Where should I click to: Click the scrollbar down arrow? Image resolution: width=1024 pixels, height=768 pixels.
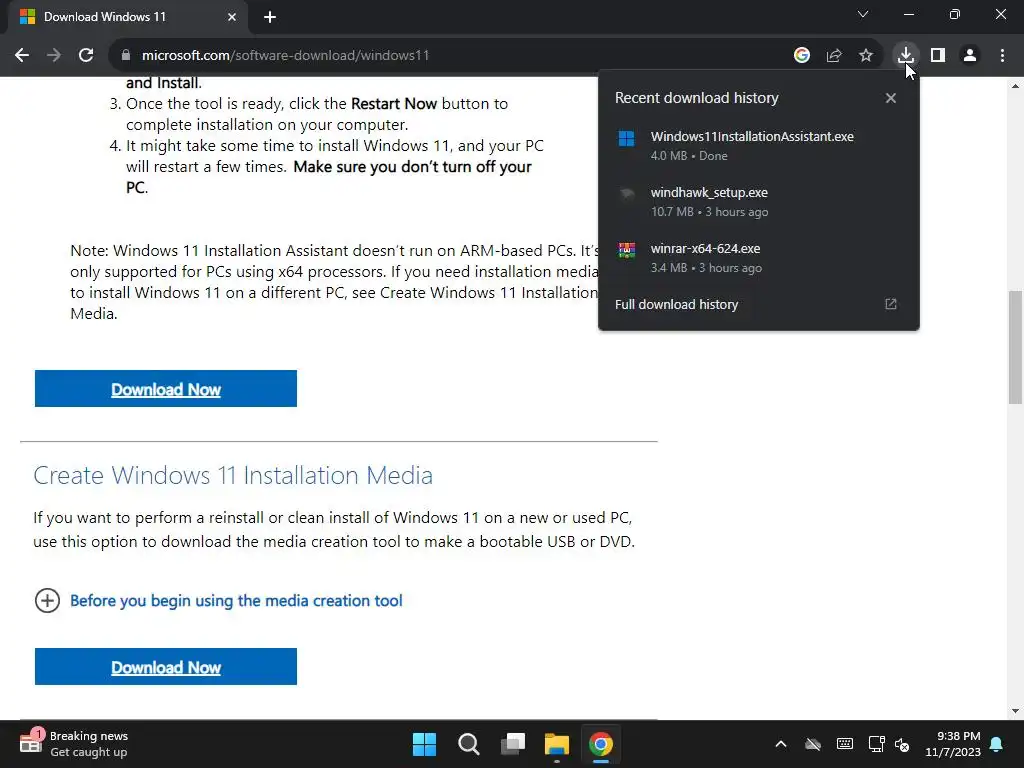click(x=1015, y=711)
